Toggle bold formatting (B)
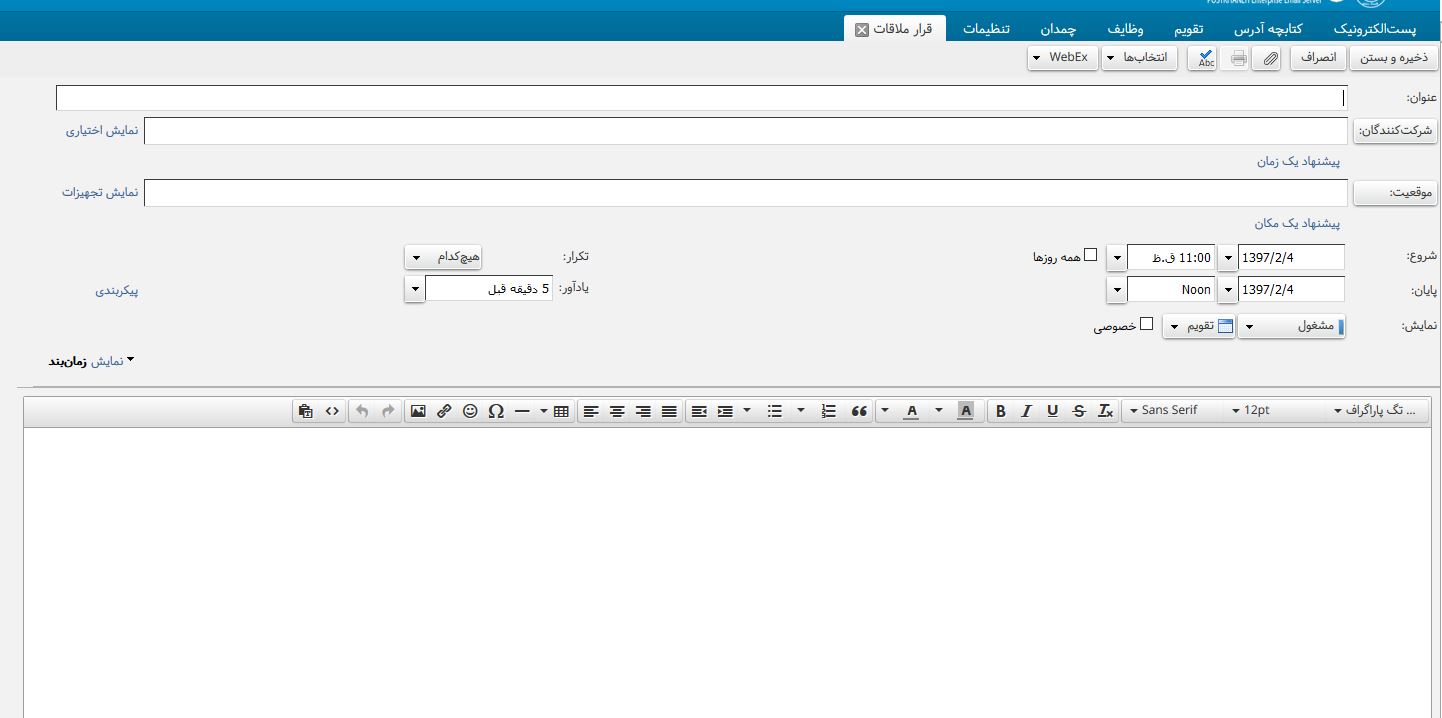The image size is (1442, 718). 1000,411
